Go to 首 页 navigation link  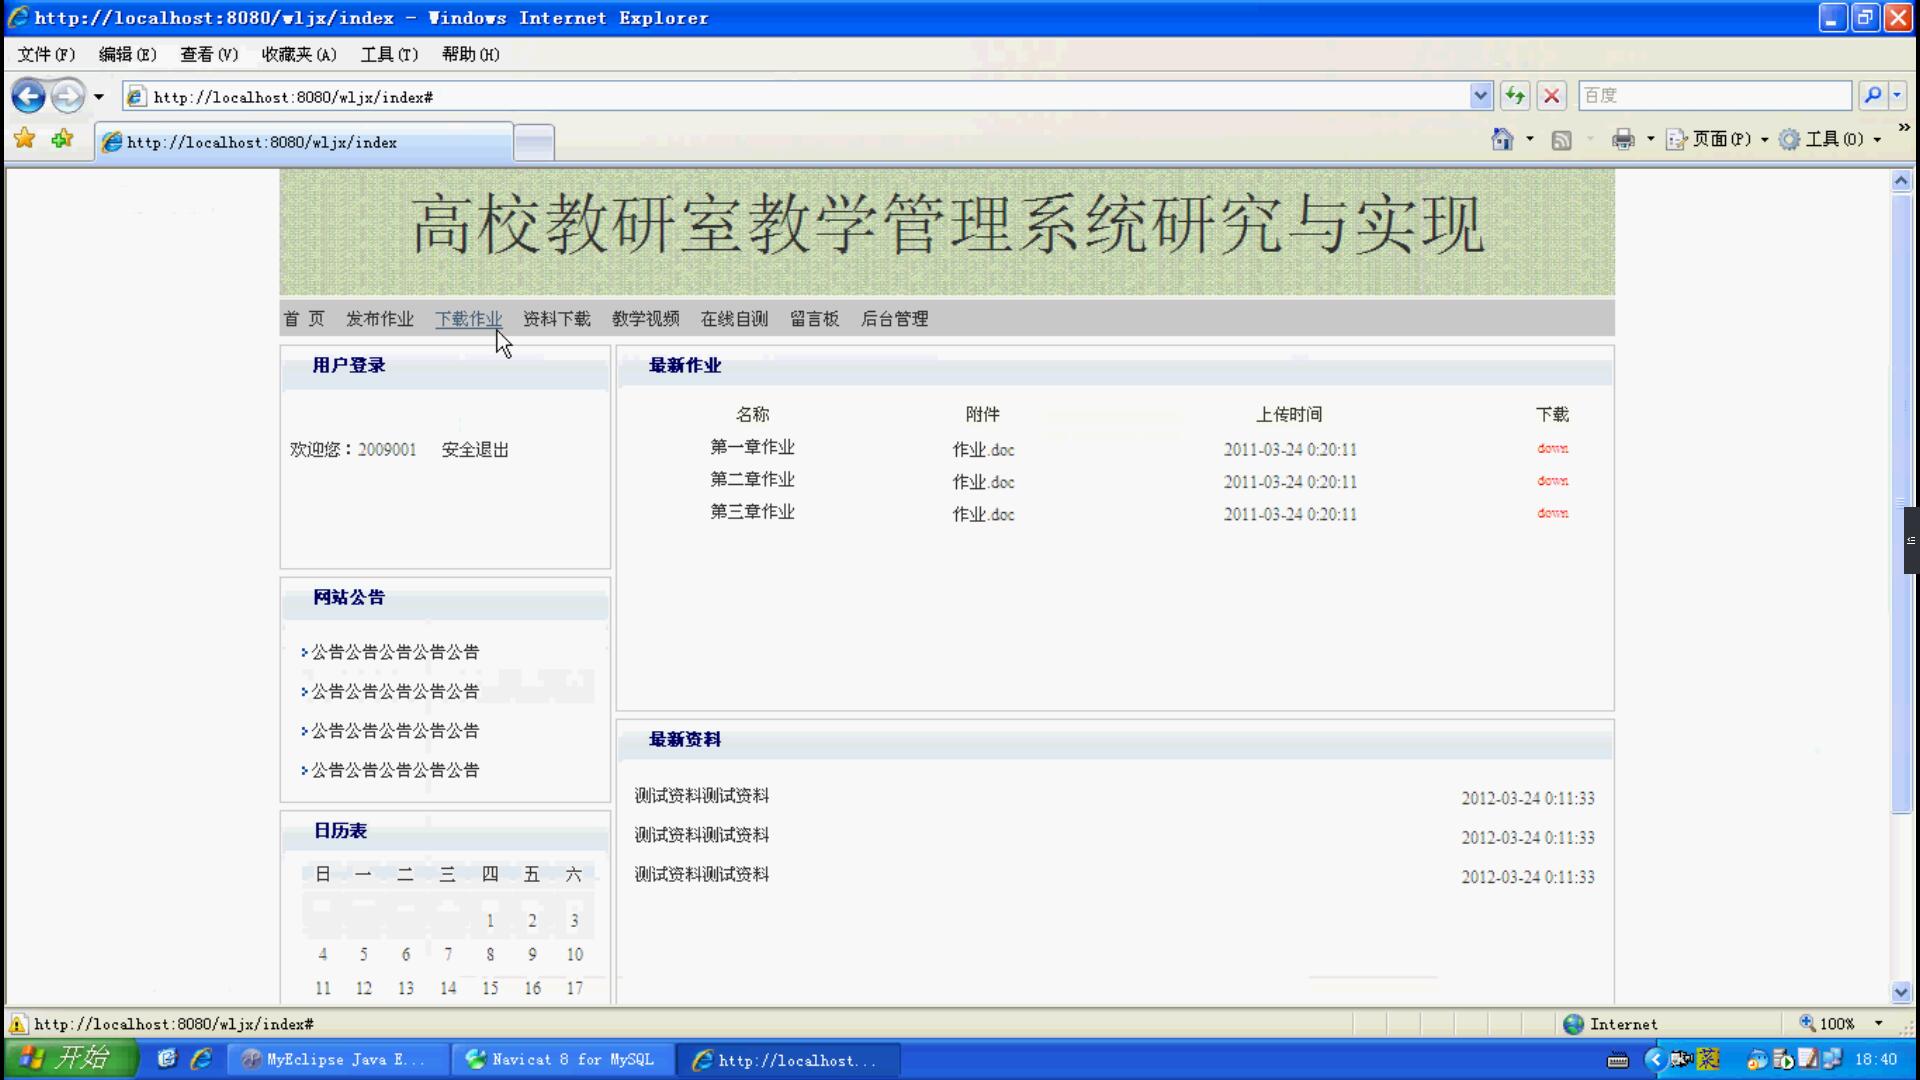[304, 319]
